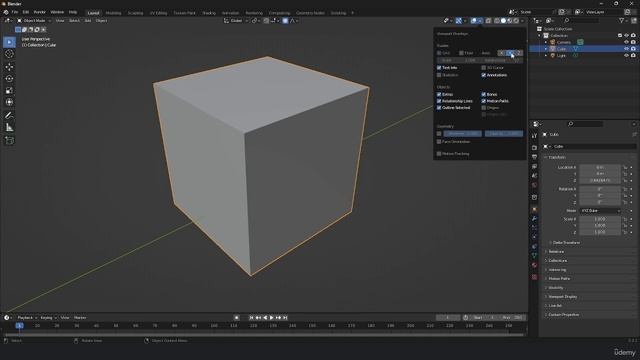Expand the Custom Properties panel

[x=564, y=315]
